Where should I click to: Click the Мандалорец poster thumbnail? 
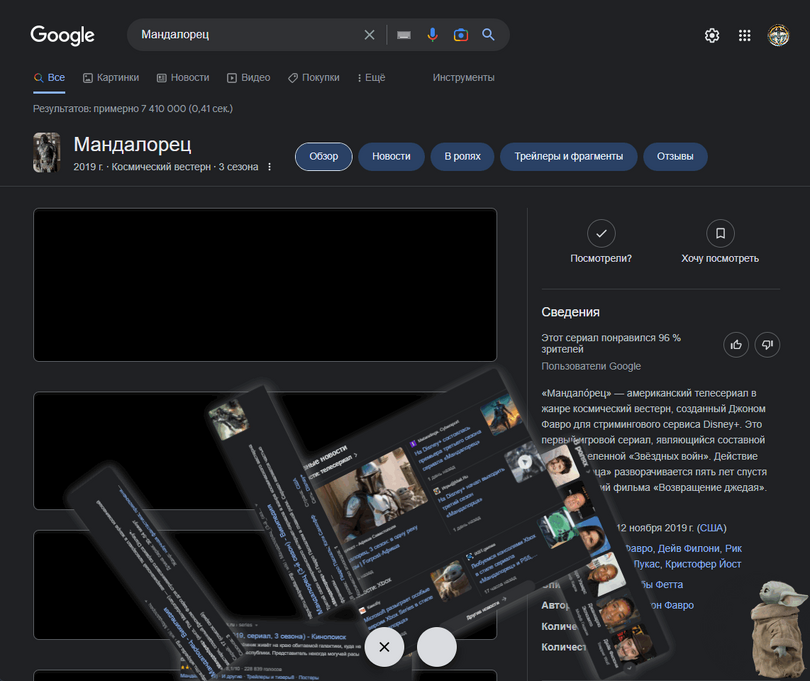[46, 152]
